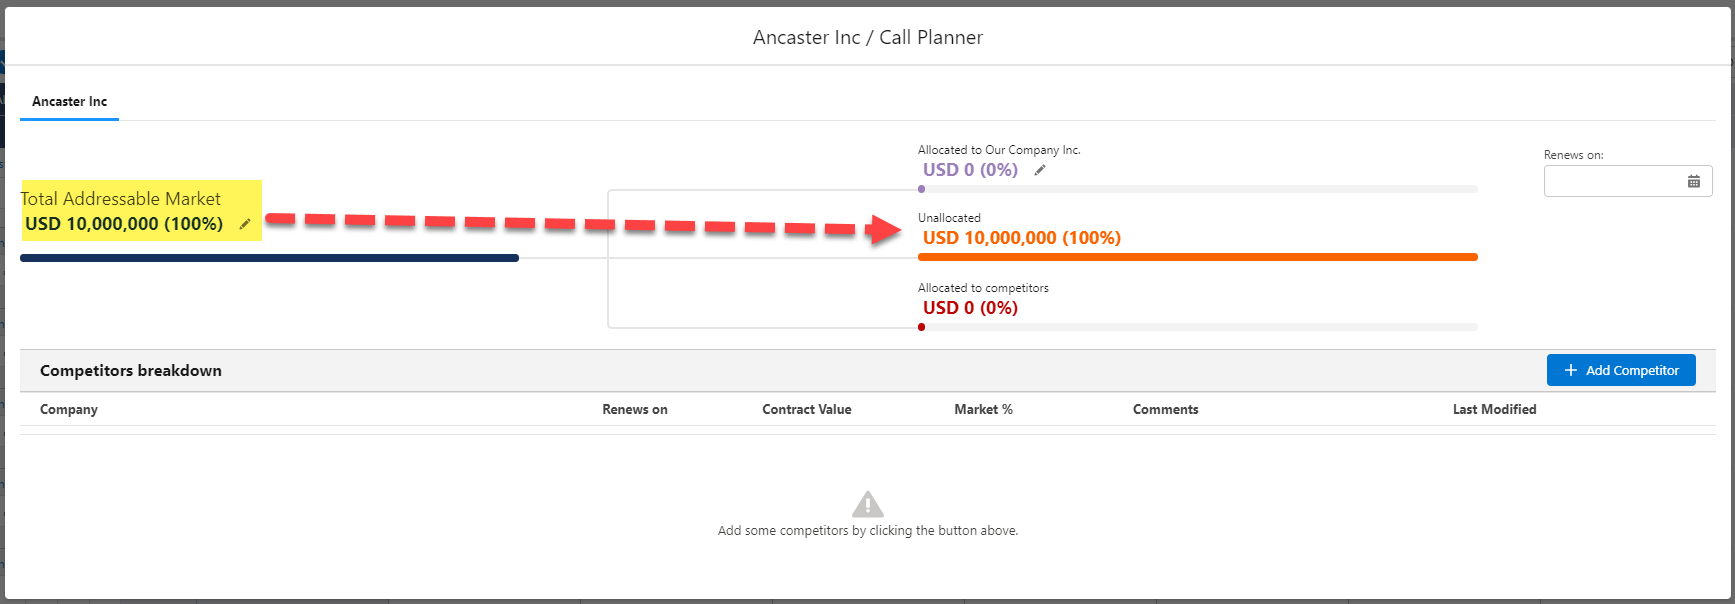1735x604 pixels.
Task: Click the Competitors breakdown heading
Action: (131, 370)
